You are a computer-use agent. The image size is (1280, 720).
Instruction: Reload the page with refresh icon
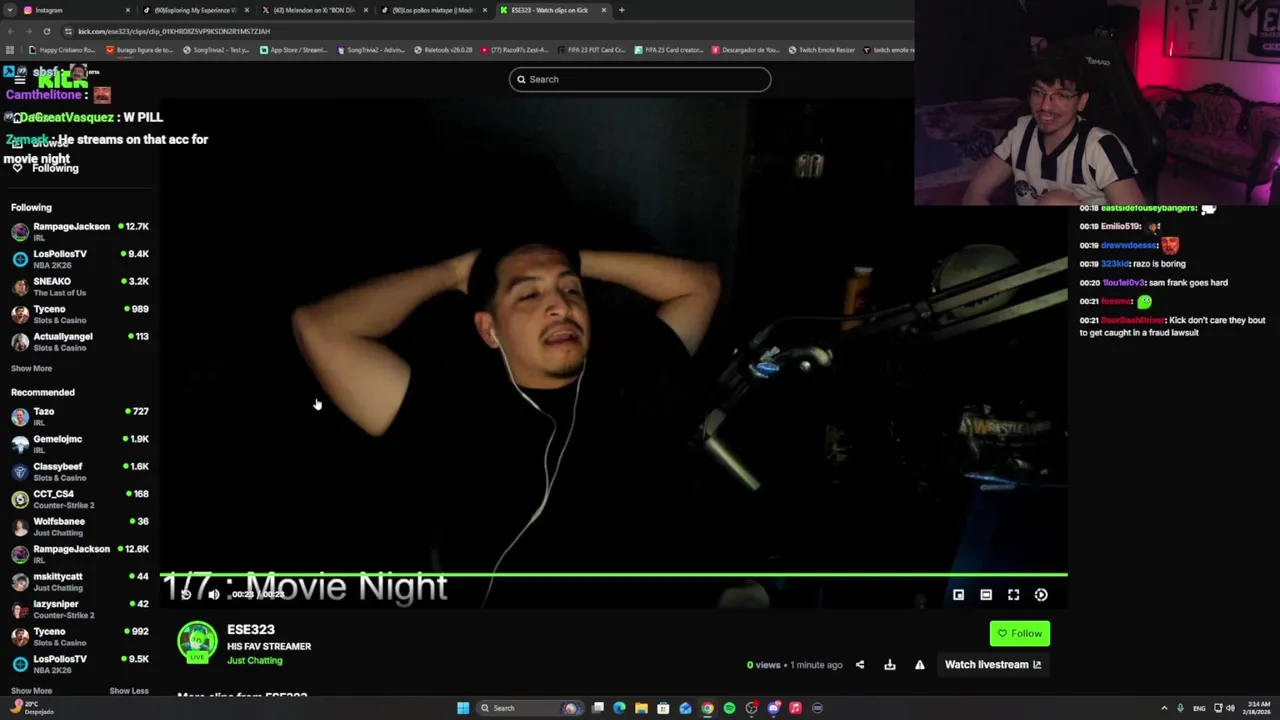point(46,31)
